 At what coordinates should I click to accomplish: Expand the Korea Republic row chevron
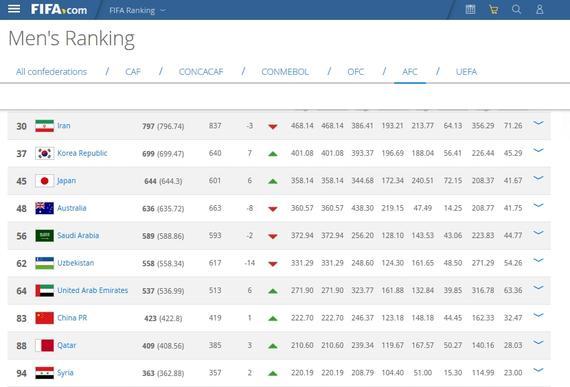538,150
